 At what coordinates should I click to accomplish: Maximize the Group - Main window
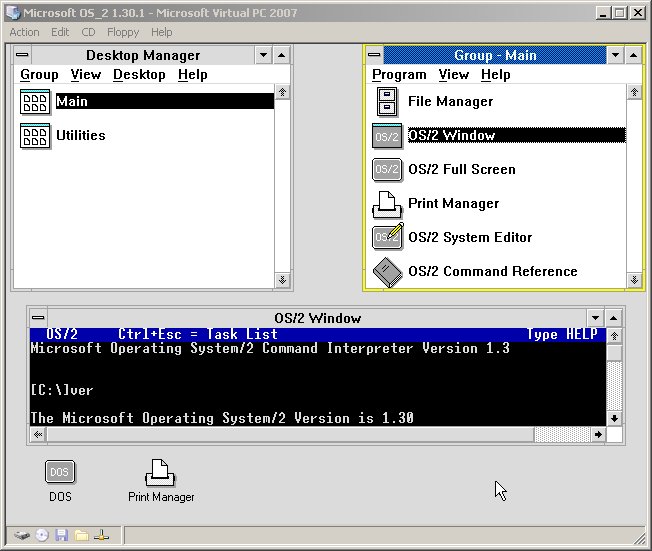point(633,55)
